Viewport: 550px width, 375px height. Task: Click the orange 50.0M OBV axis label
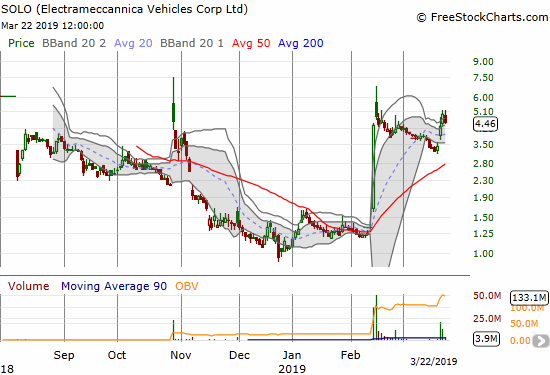524,323
